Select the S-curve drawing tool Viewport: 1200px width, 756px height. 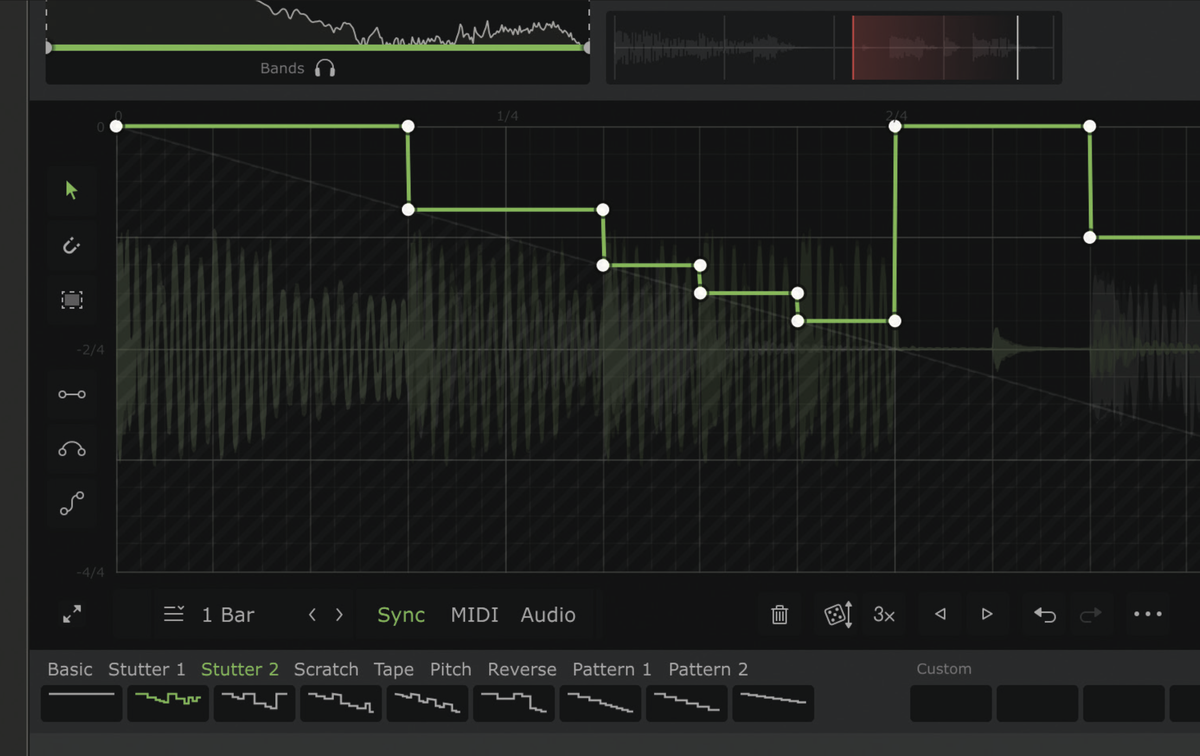point(72,503)
